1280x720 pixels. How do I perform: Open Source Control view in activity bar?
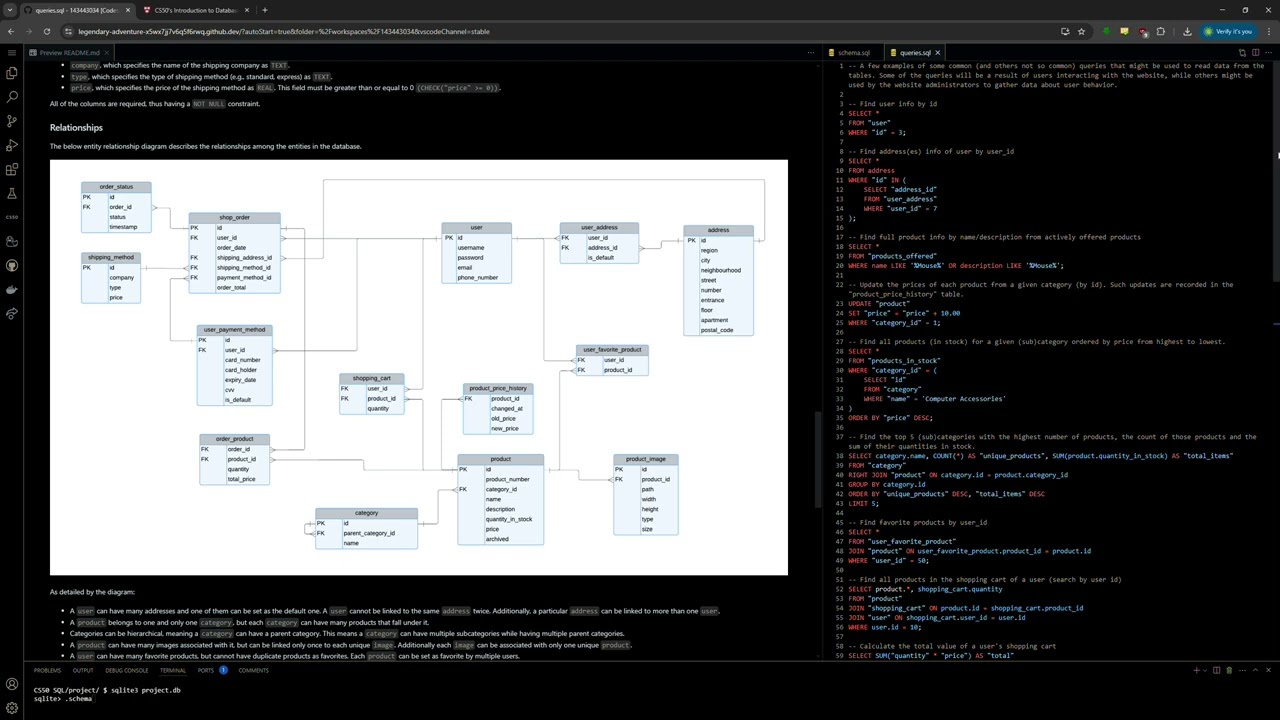click(x=11, y=121)
